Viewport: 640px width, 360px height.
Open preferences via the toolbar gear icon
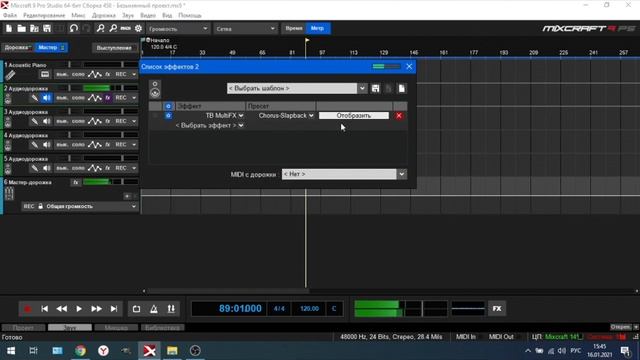point(138,29)
